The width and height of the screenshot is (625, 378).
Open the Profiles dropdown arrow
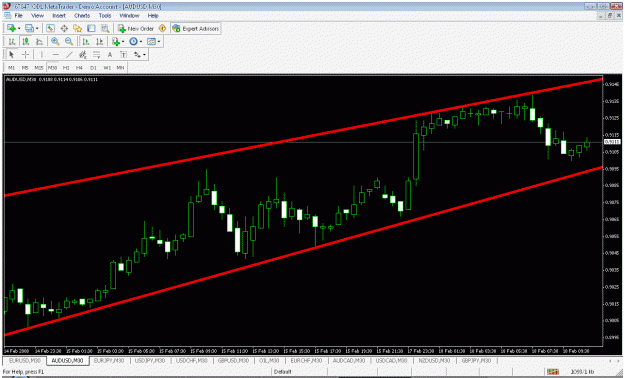coord(37,28)
